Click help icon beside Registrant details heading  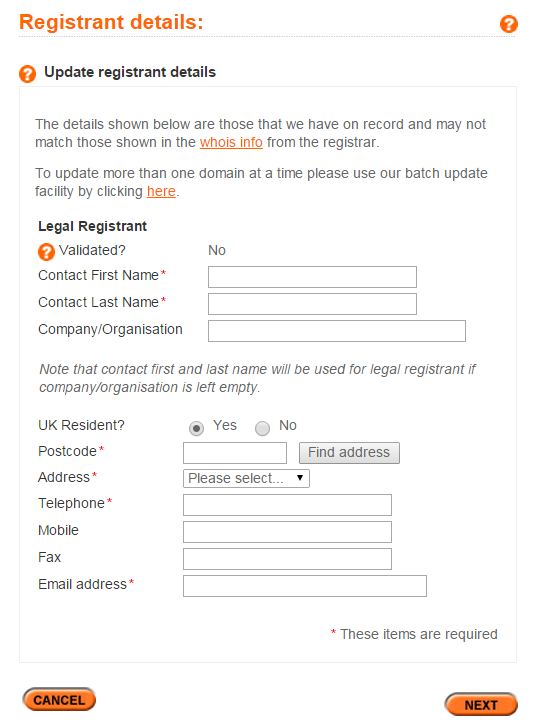pyautogui.click(x=509, y=24)
